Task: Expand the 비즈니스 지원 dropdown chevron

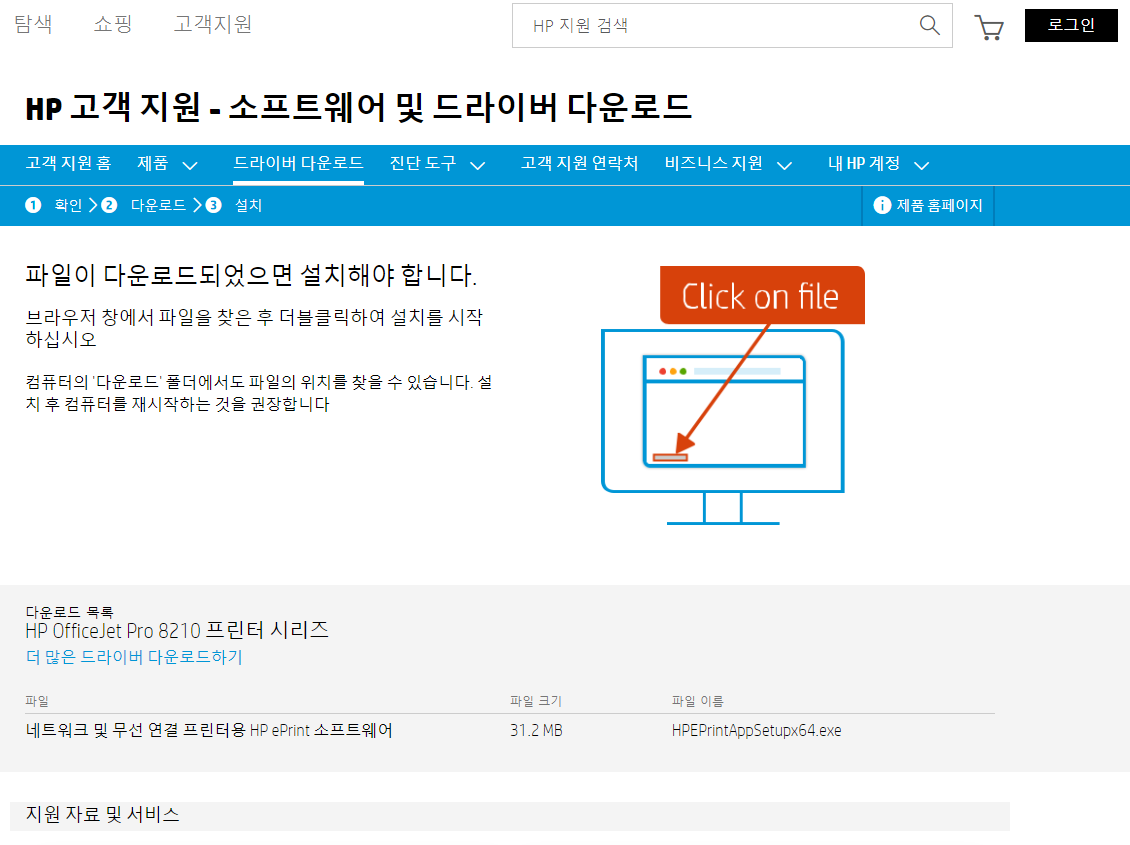Action: 784,166
